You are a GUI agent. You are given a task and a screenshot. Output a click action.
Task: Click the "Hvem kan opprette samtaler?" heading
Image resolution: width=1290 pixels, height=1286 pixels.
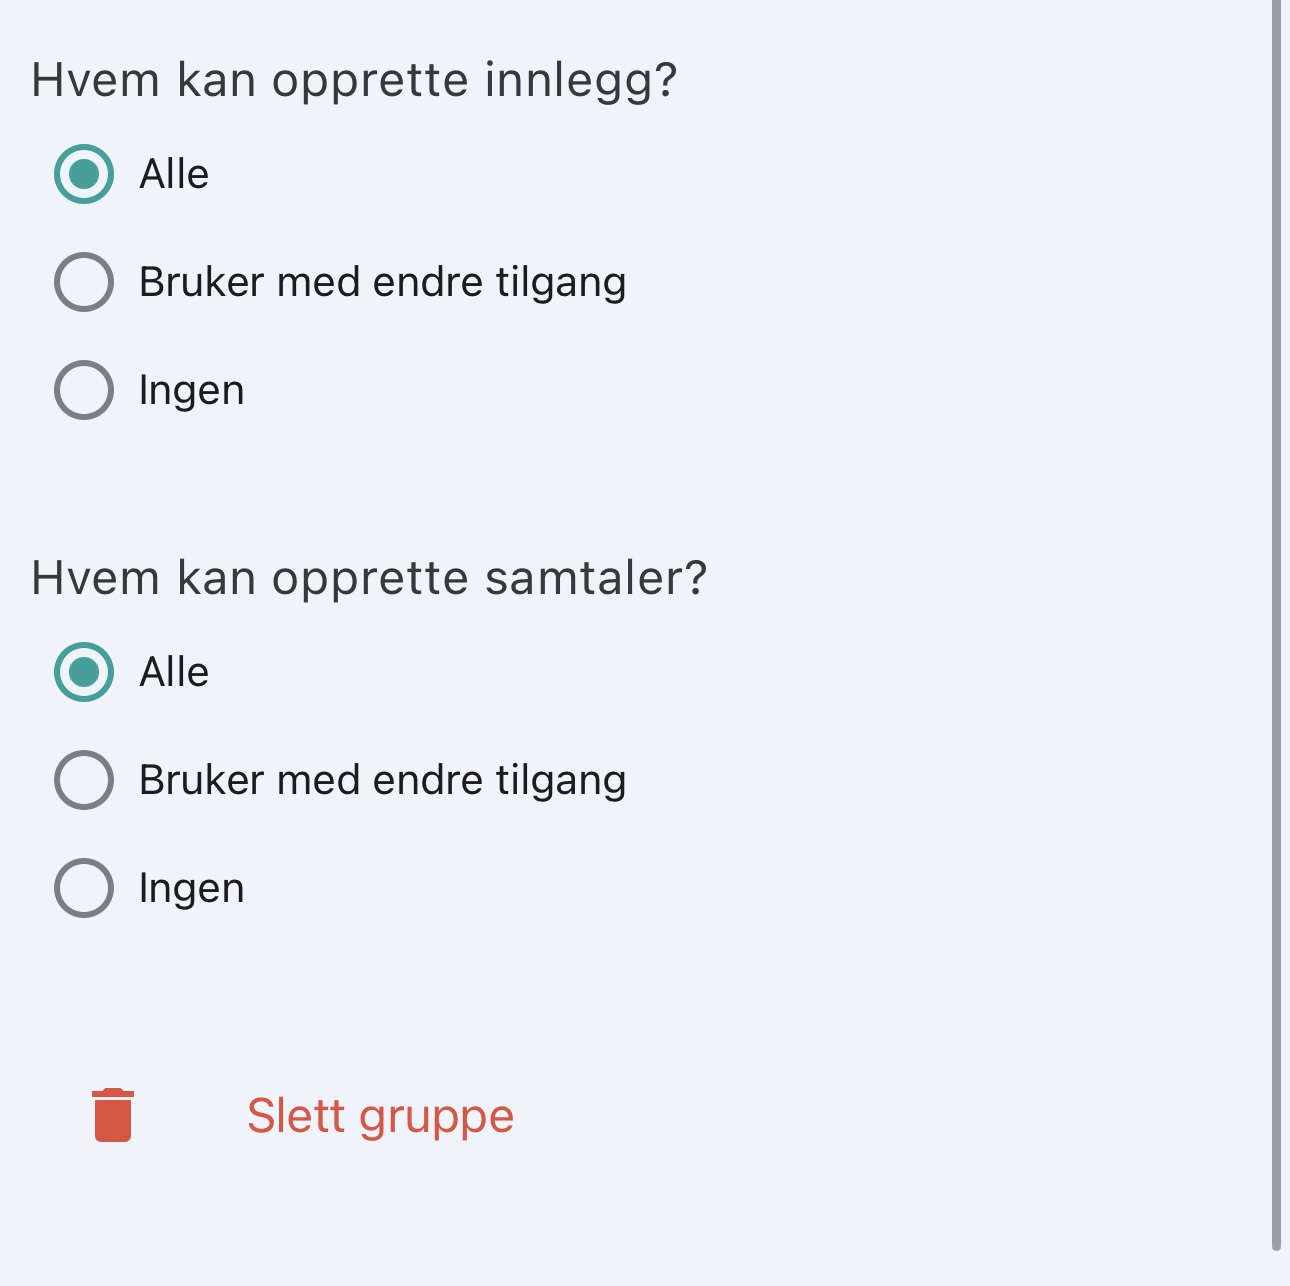pyautogui.click(x=370, y=579)
